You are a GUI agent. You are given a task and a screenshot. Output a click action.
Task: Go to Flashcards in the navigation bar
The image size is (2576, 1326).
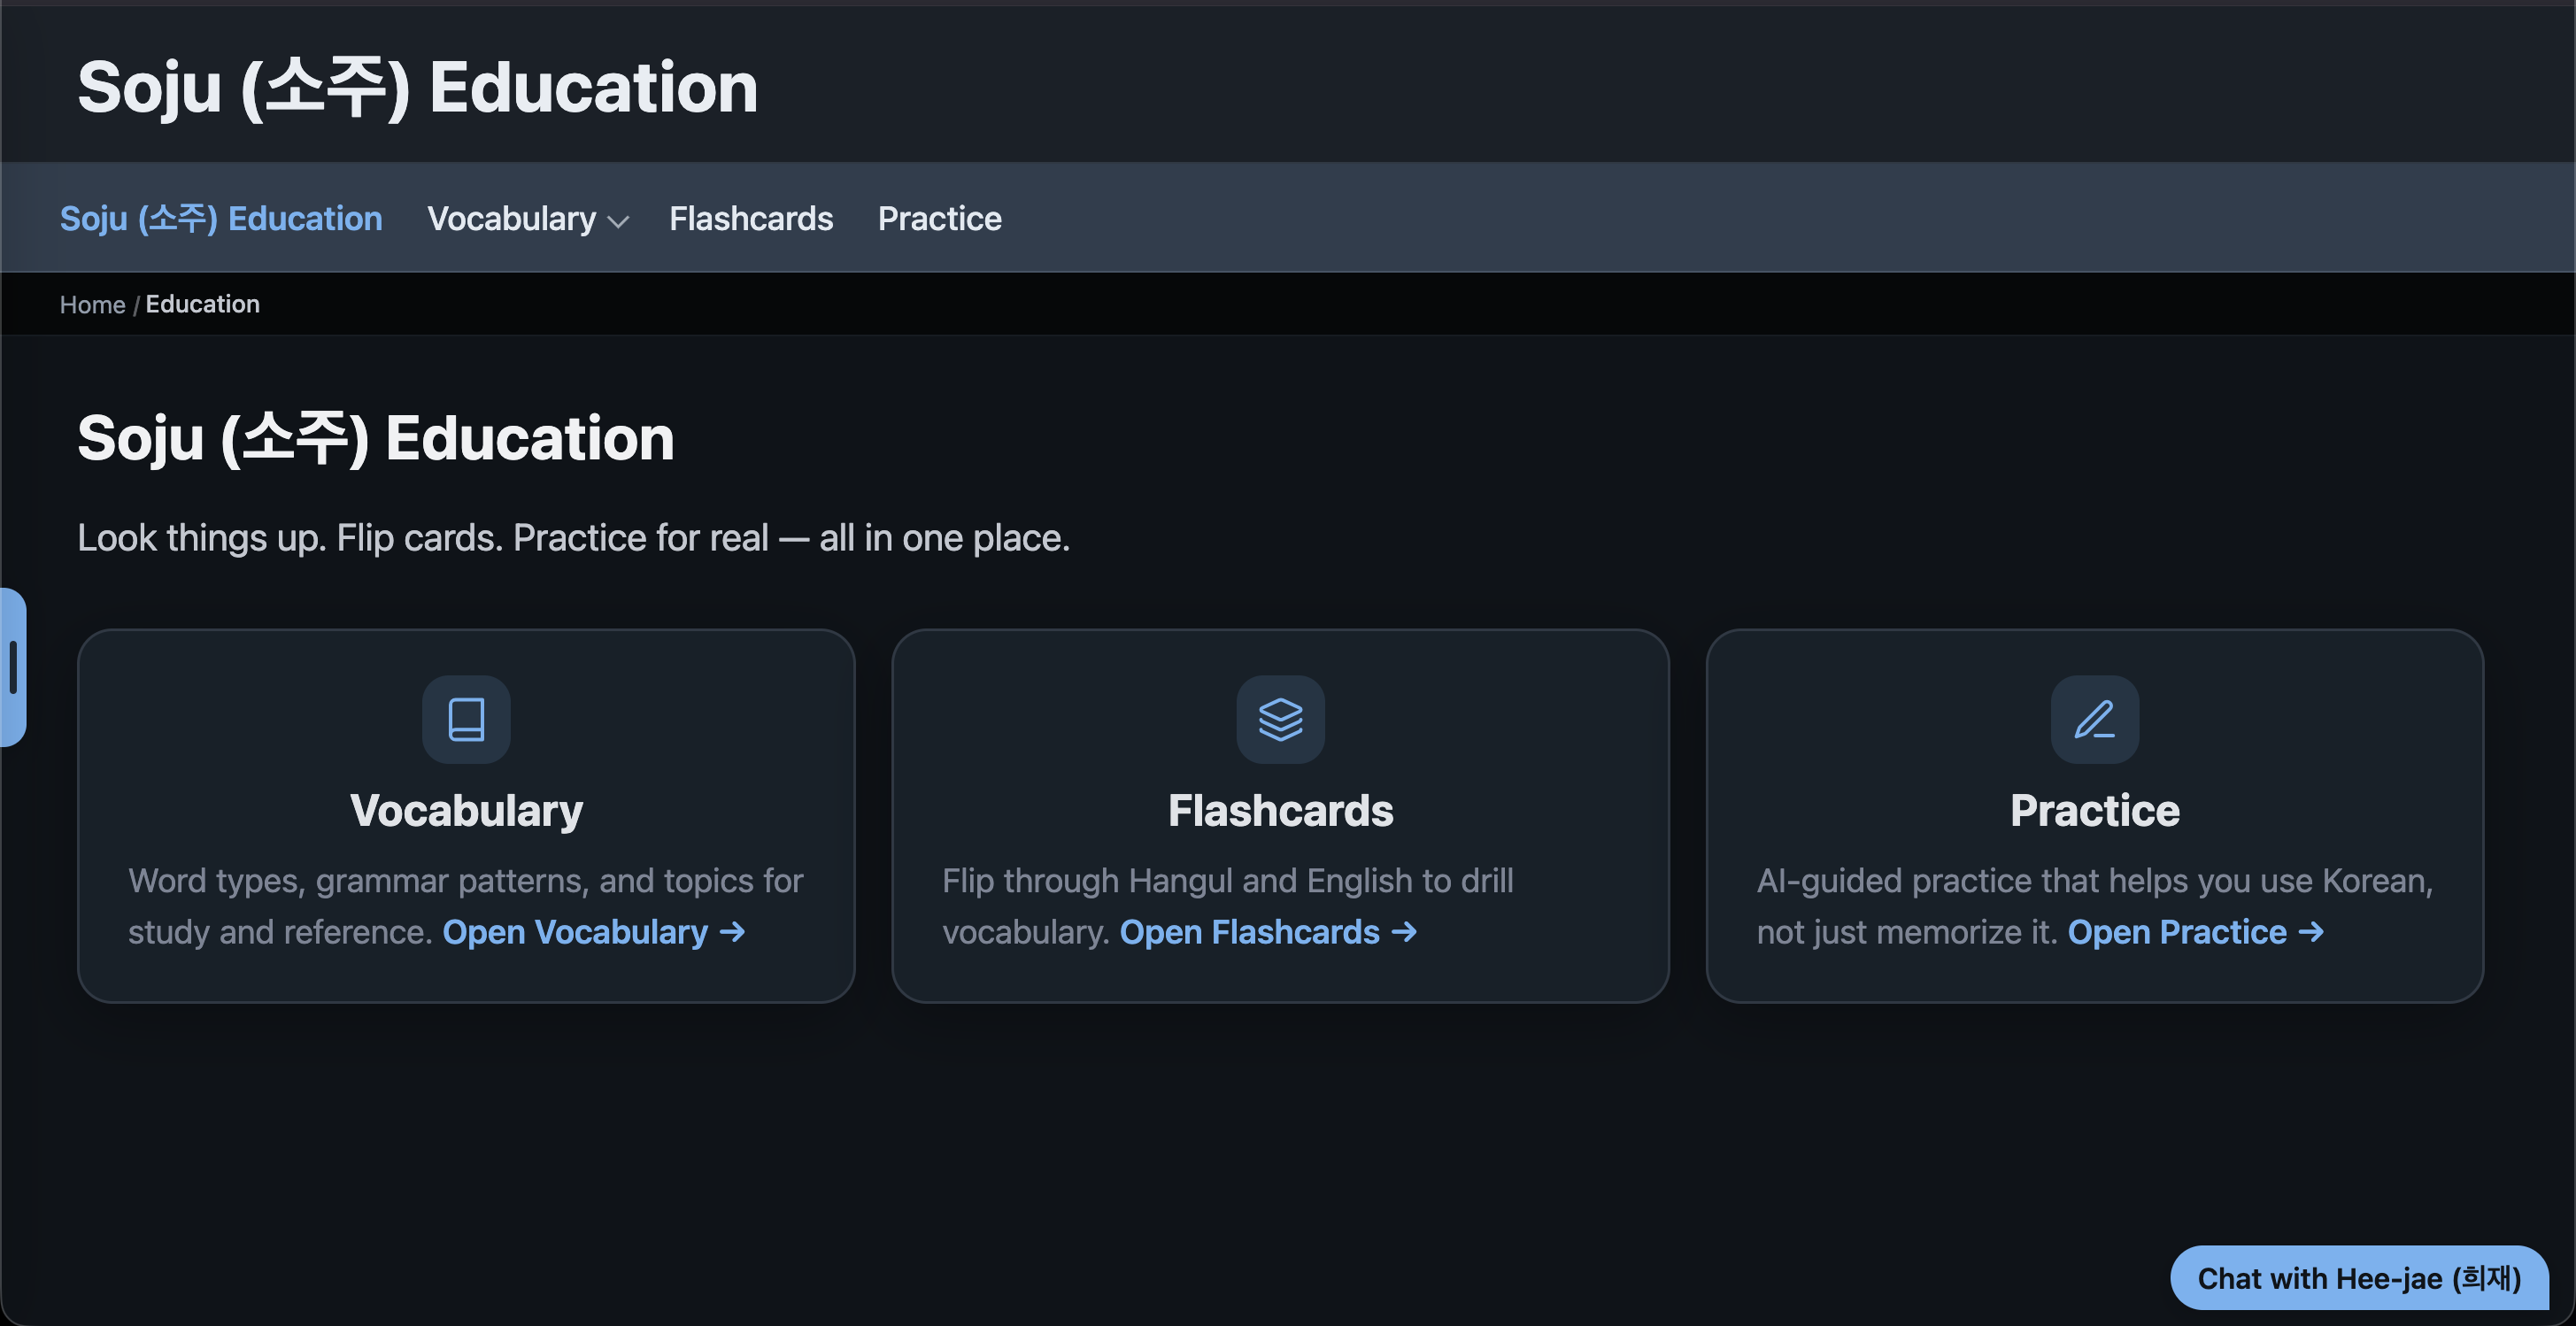750,218
